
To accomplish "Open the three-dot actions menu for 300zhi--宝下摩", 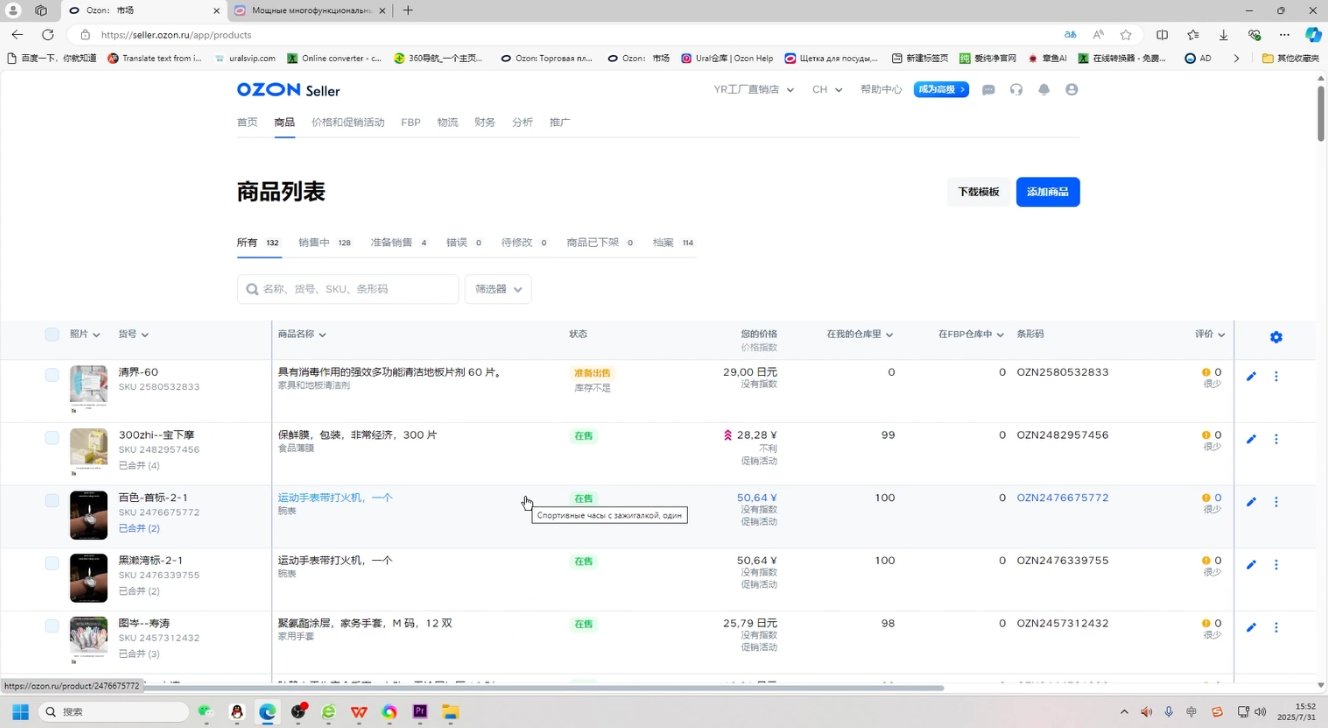I will click(x=1276, y=439).
